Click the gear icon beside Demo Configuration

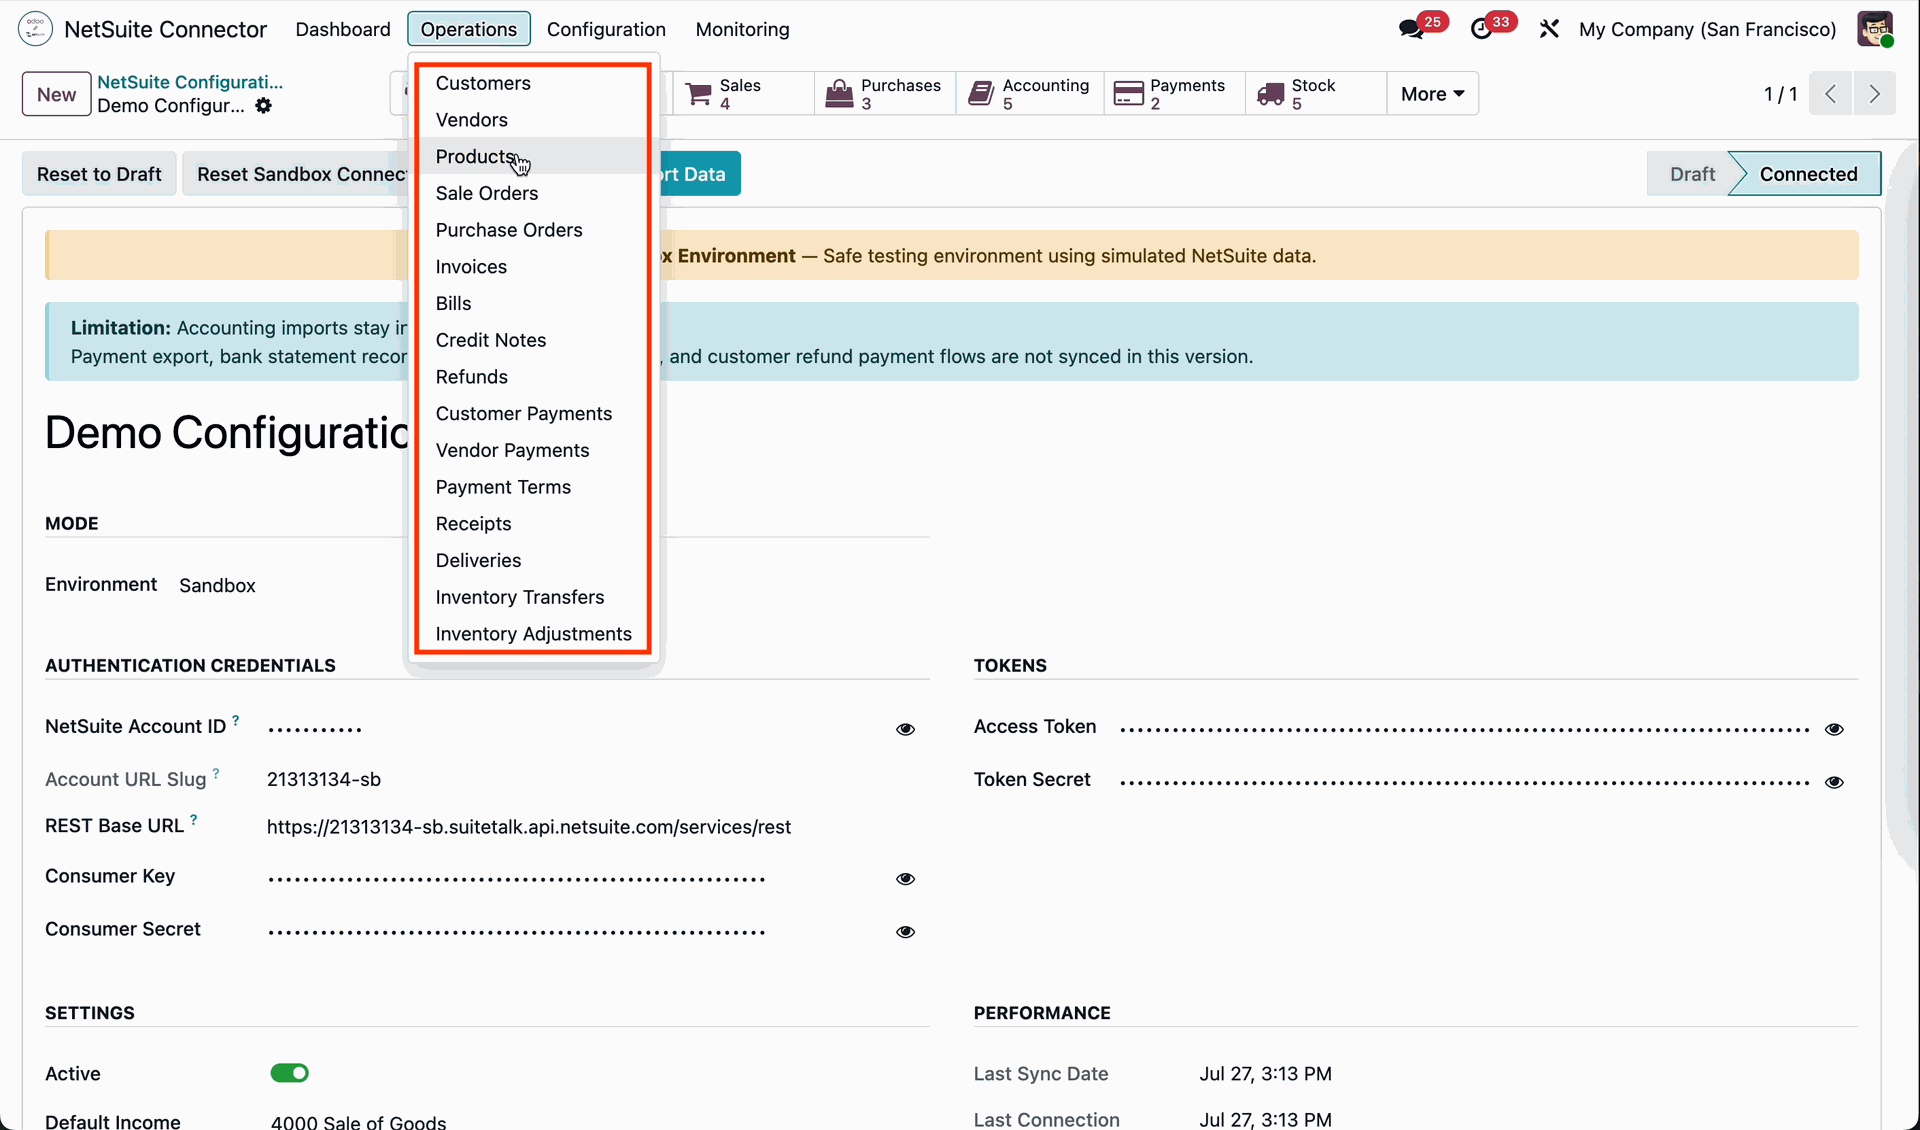[x=263, y=105]
